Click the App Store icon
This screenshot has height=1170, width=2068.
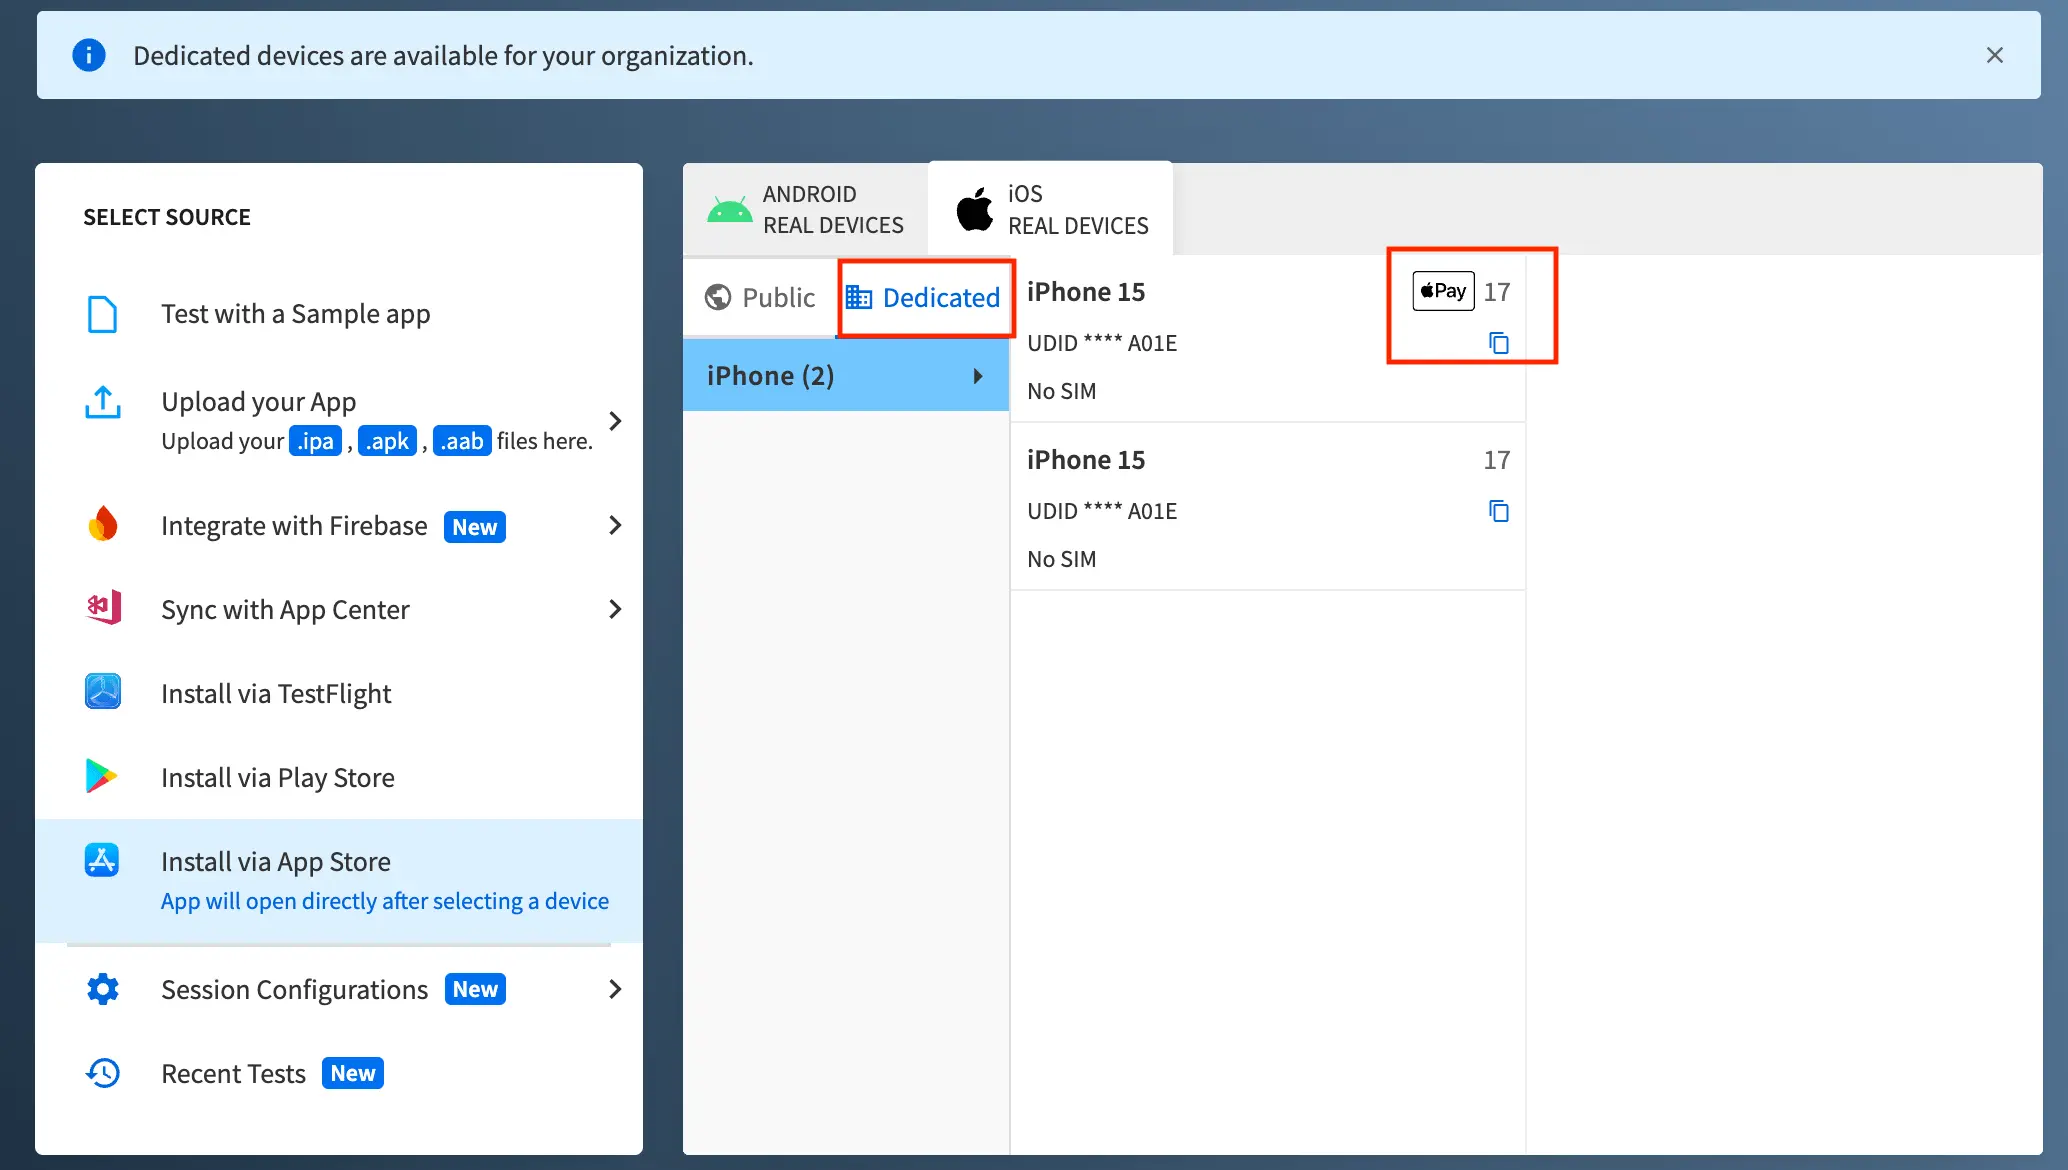point(102,860)
